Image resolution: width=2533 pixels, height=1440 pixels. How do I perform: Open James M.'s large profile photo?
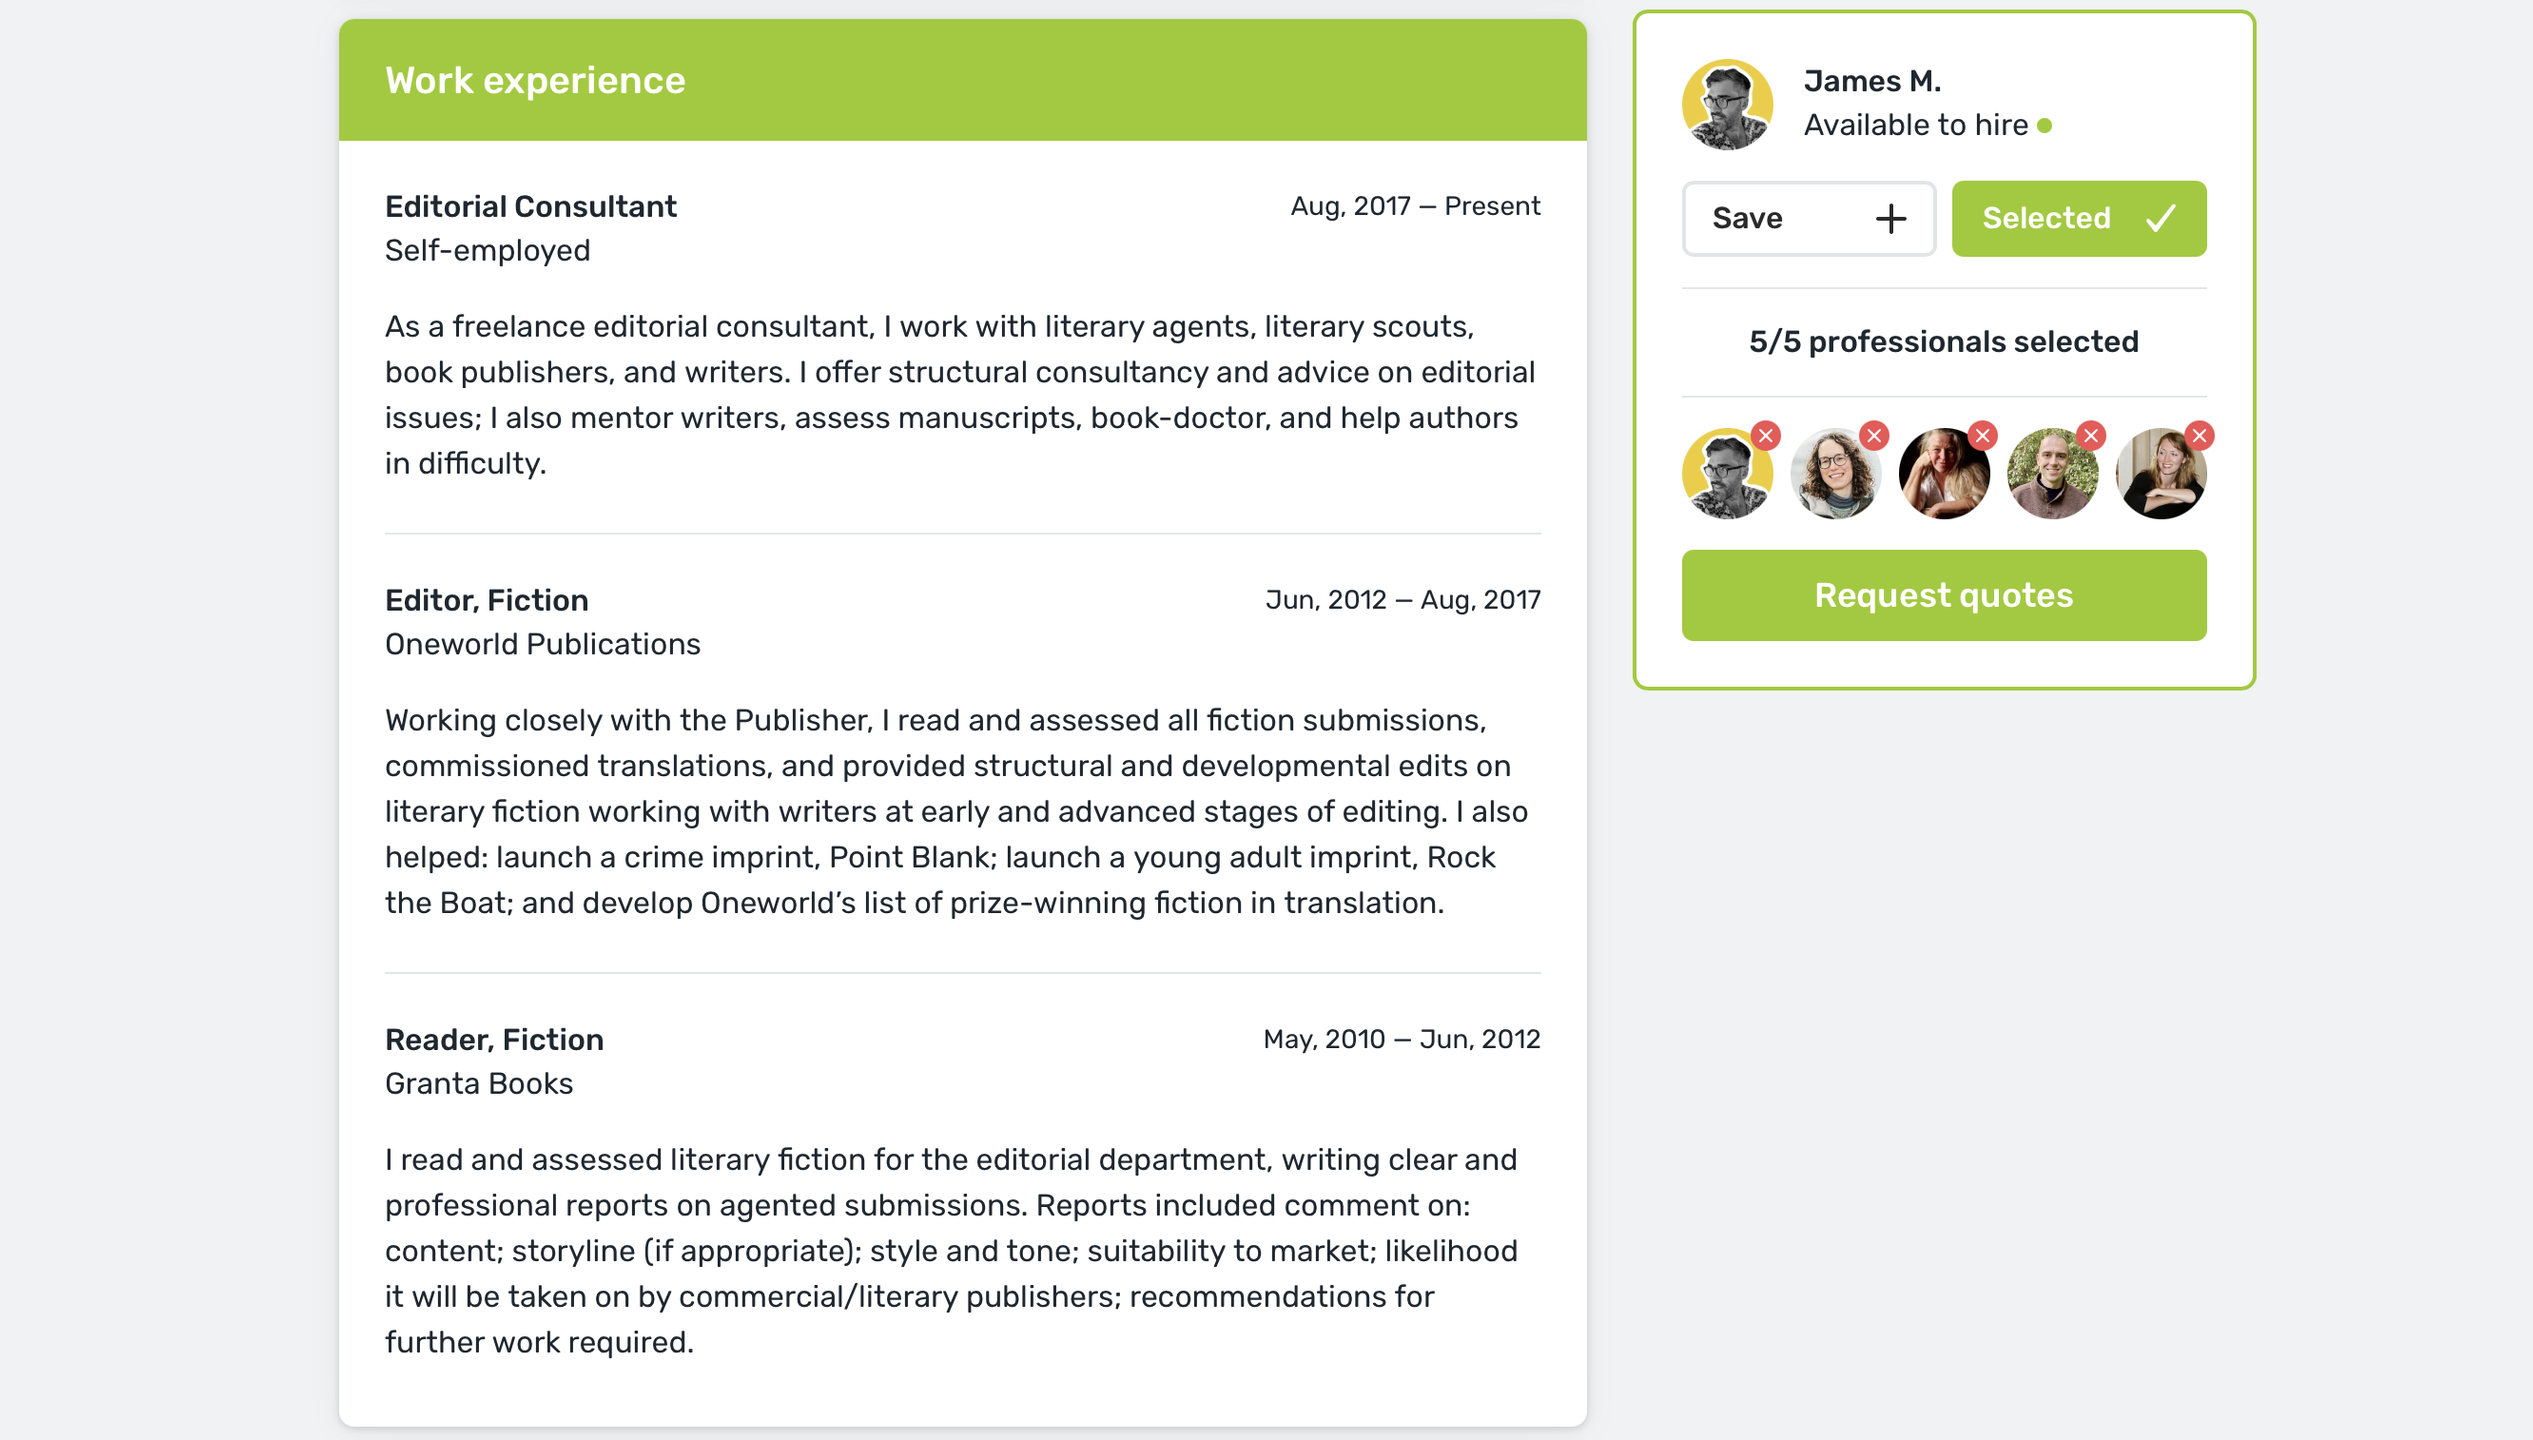point(1727,104)
